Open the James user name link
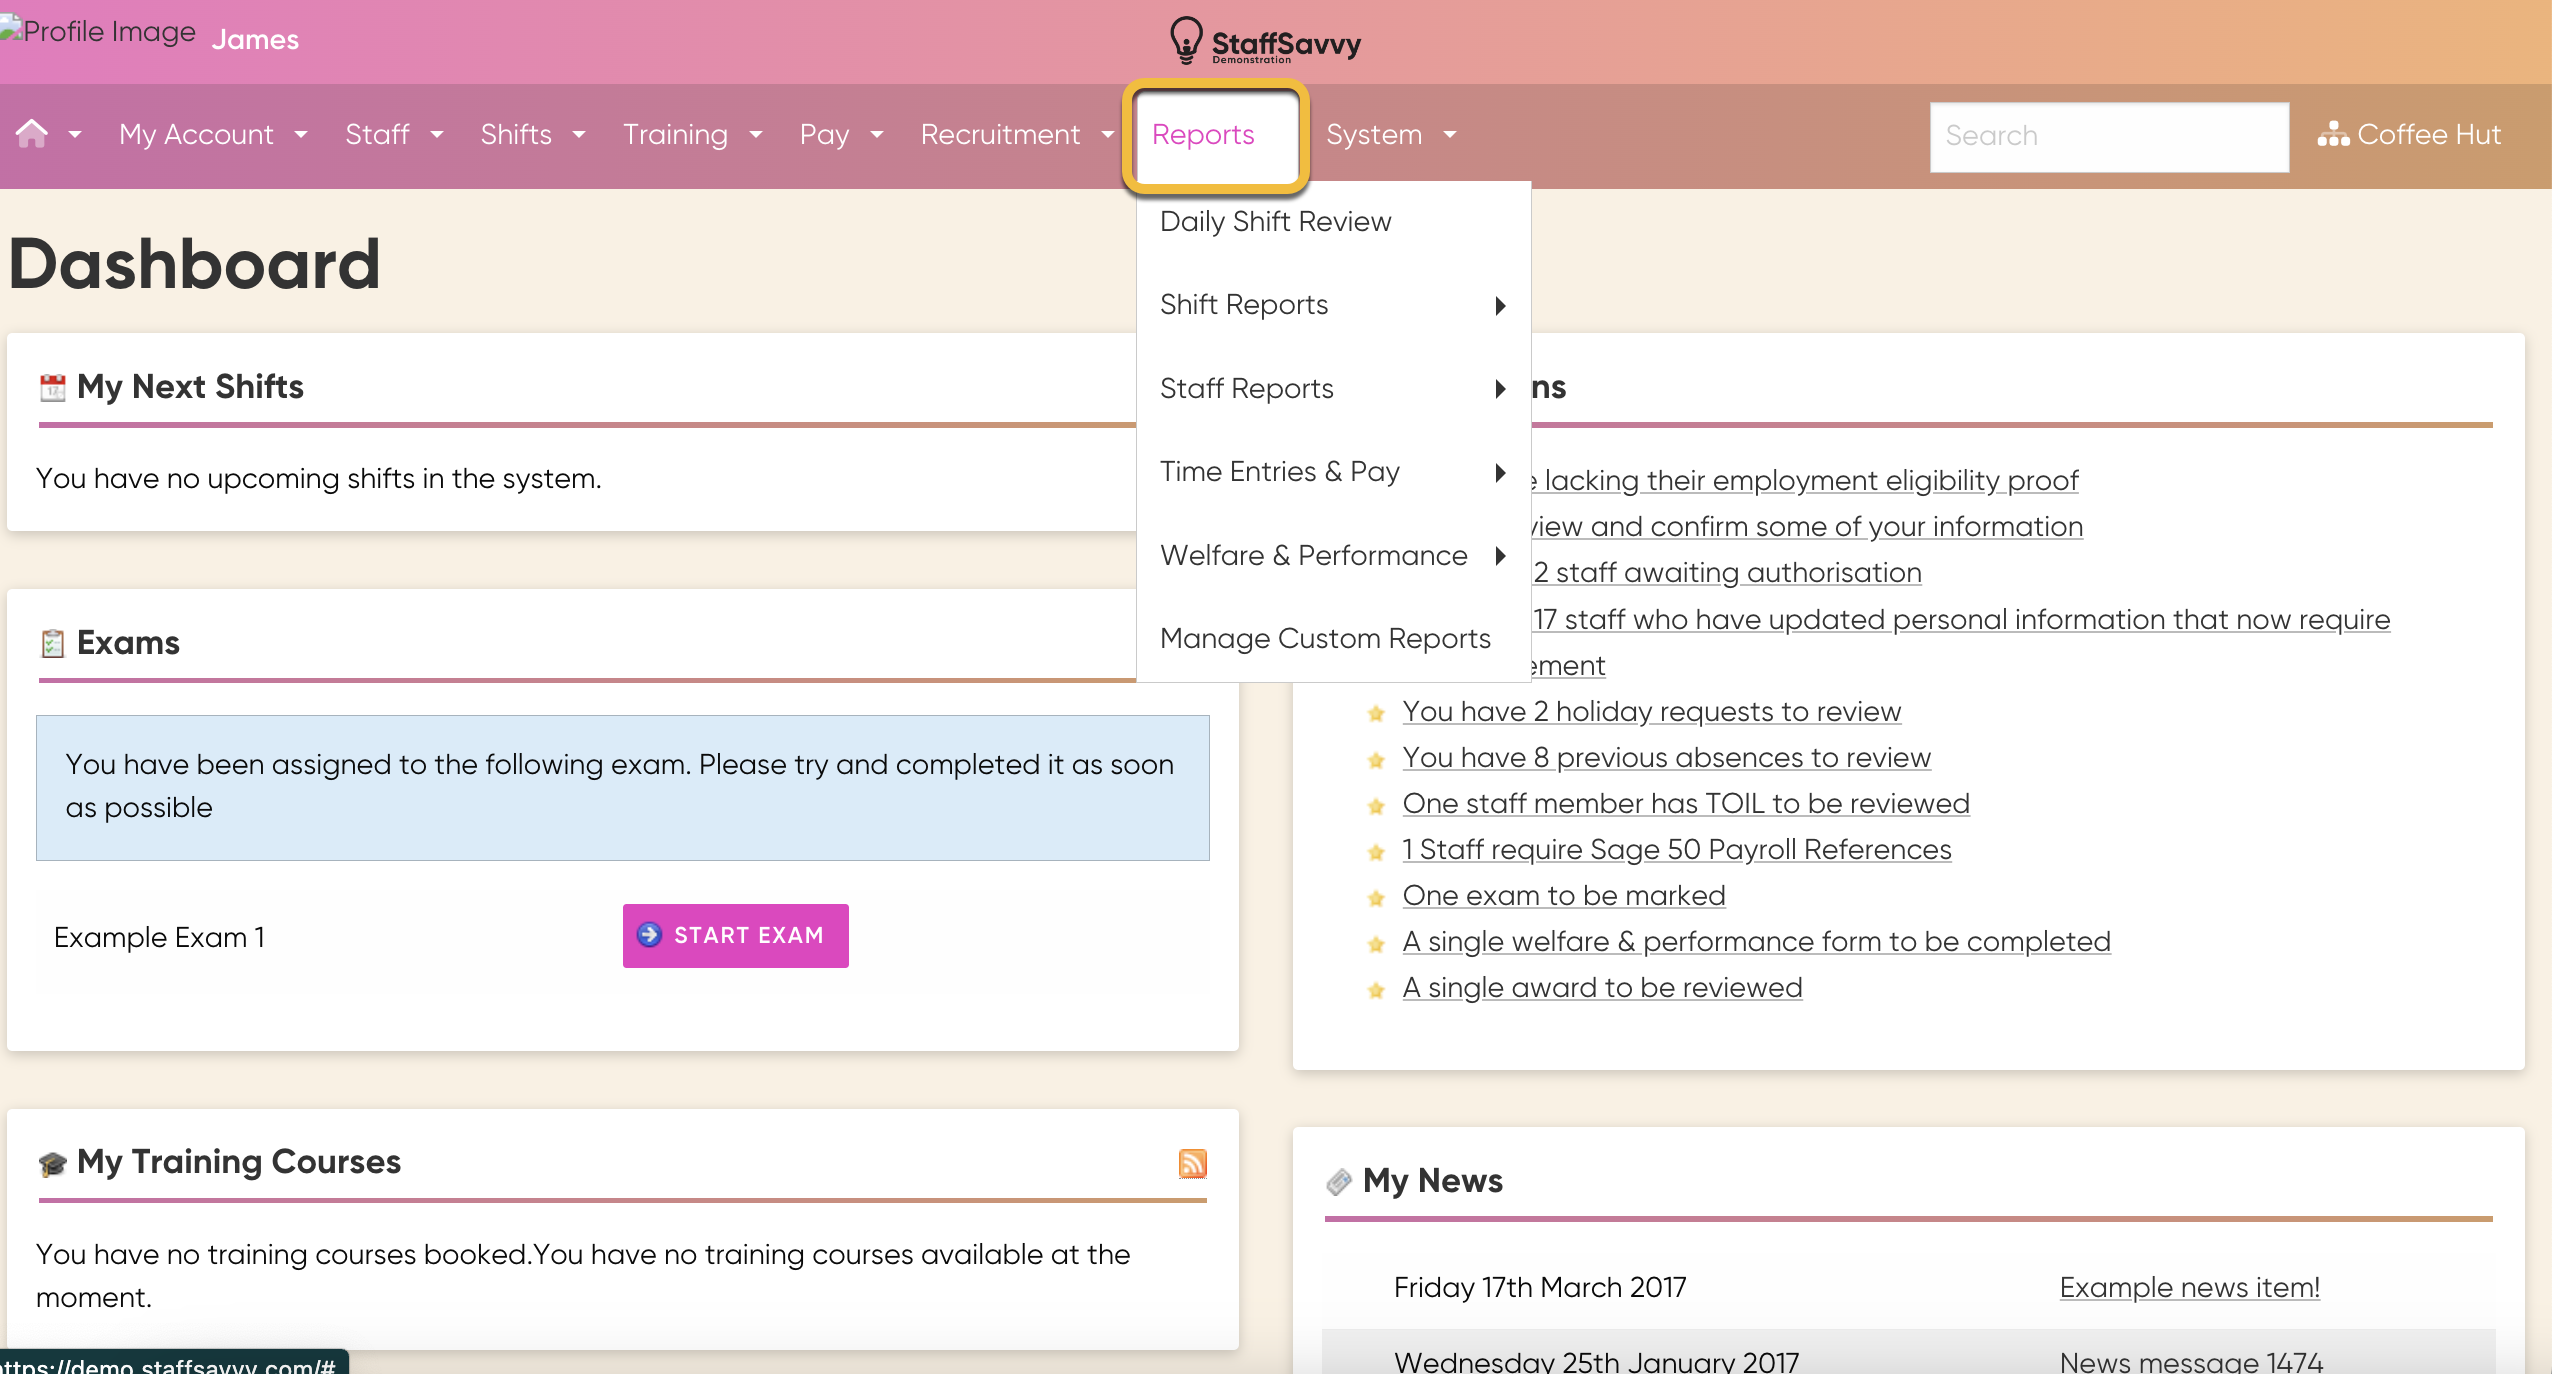 point(255,39)
